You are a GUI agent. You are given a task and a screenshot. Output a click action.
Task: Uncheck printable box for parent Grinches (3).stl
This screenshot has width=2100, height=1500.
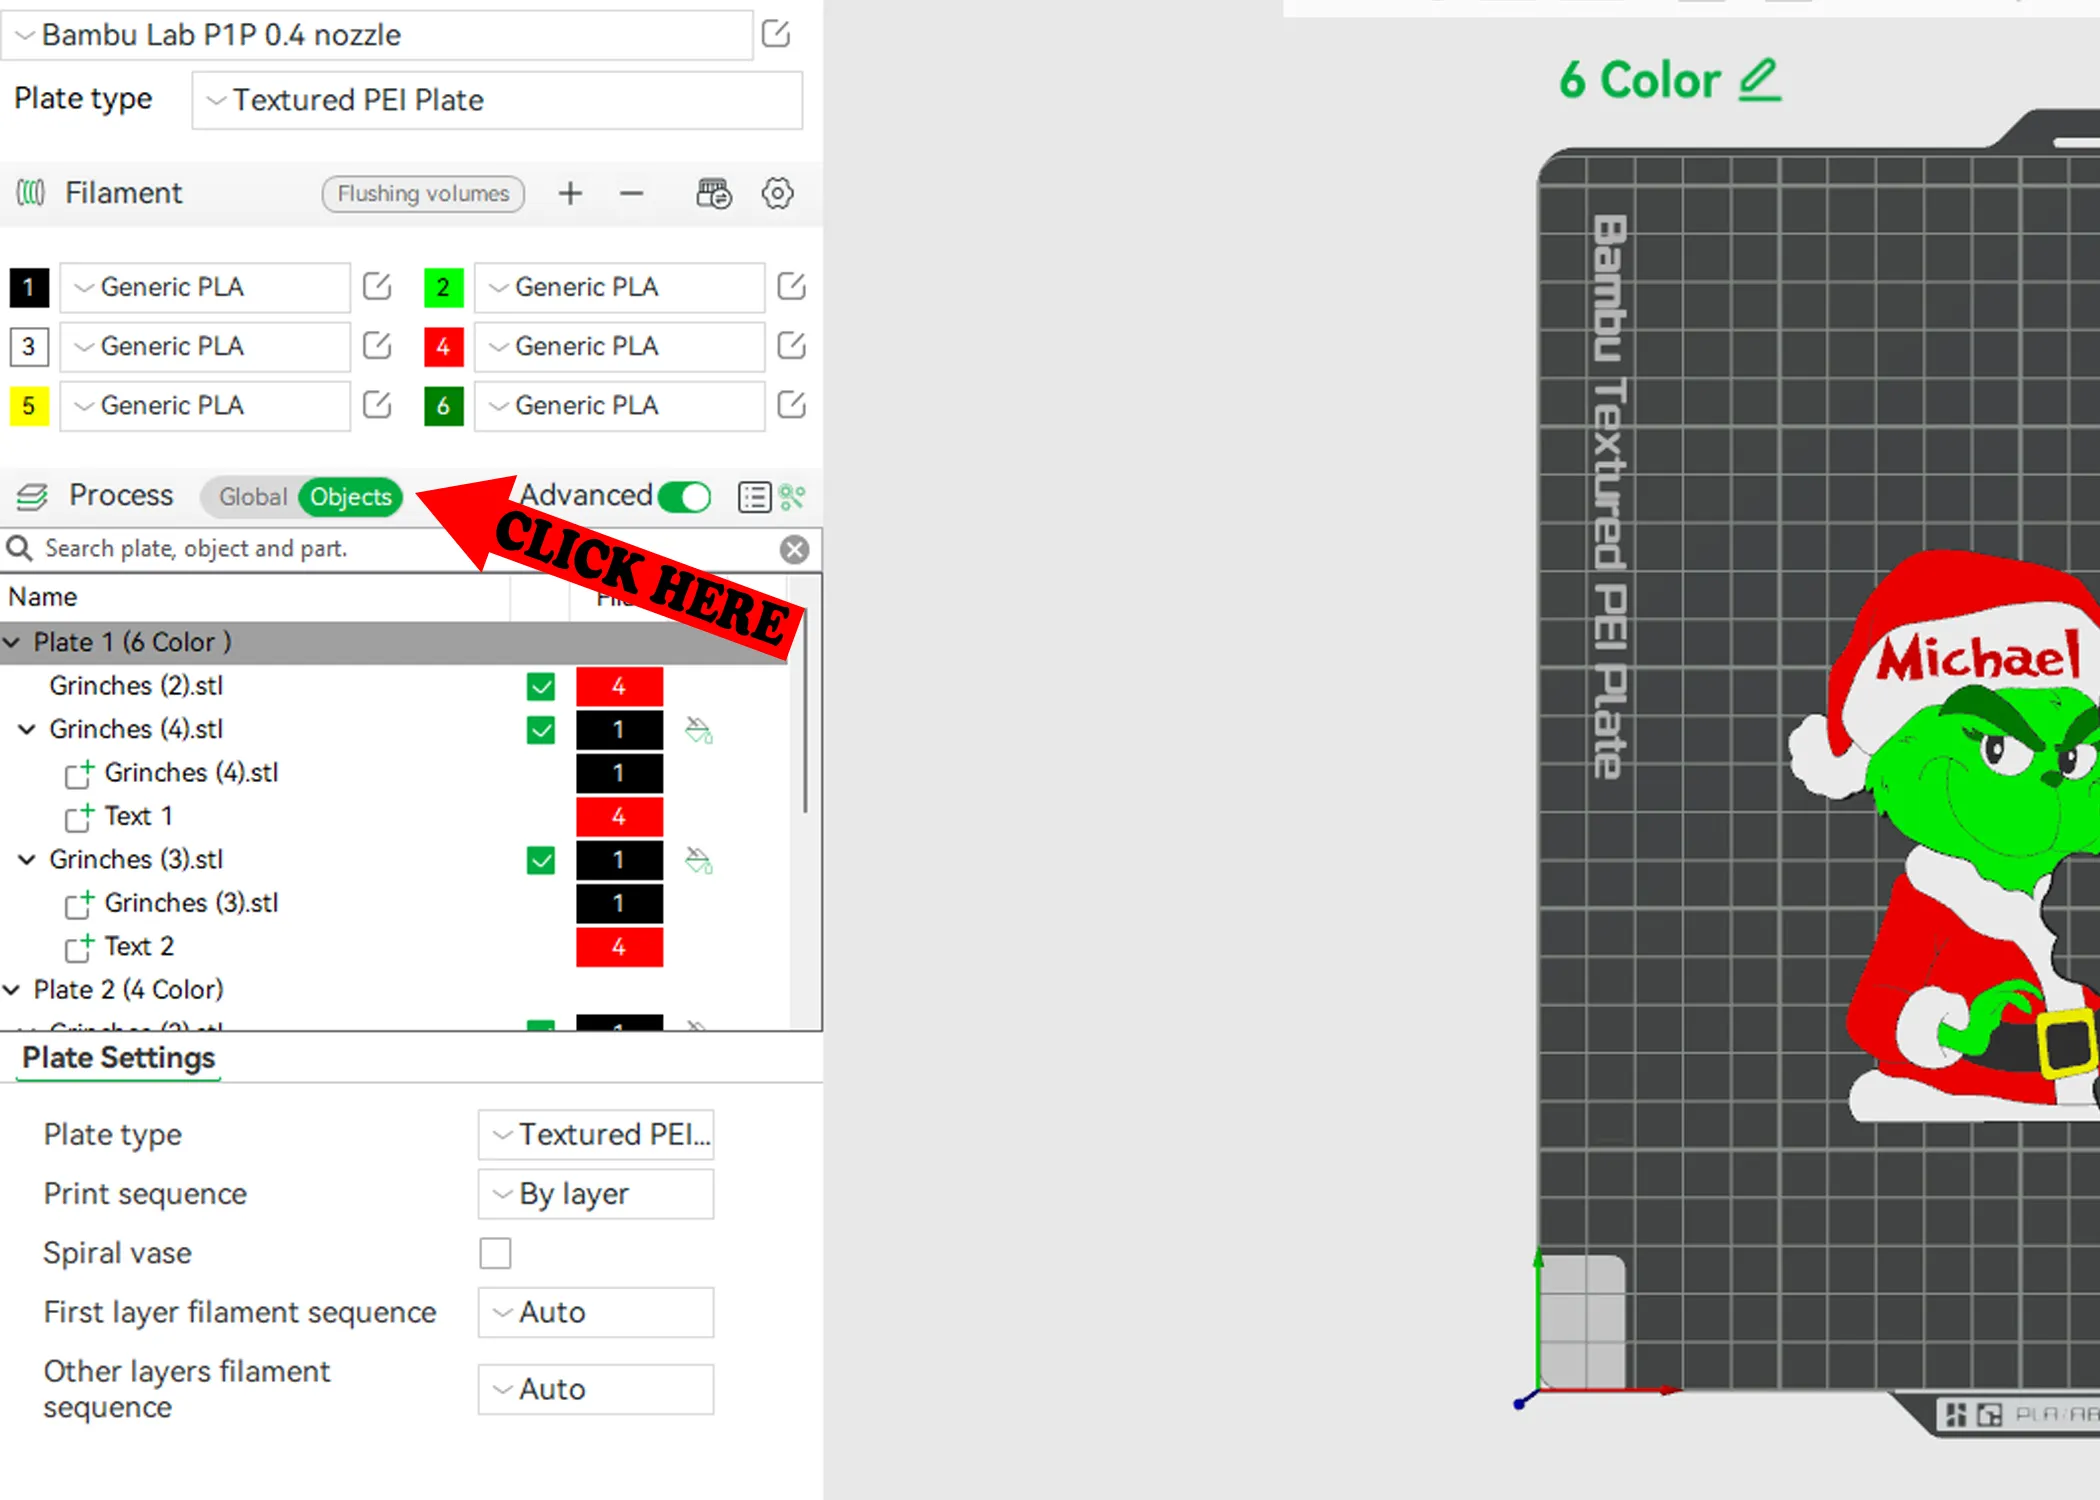point(541,860)
